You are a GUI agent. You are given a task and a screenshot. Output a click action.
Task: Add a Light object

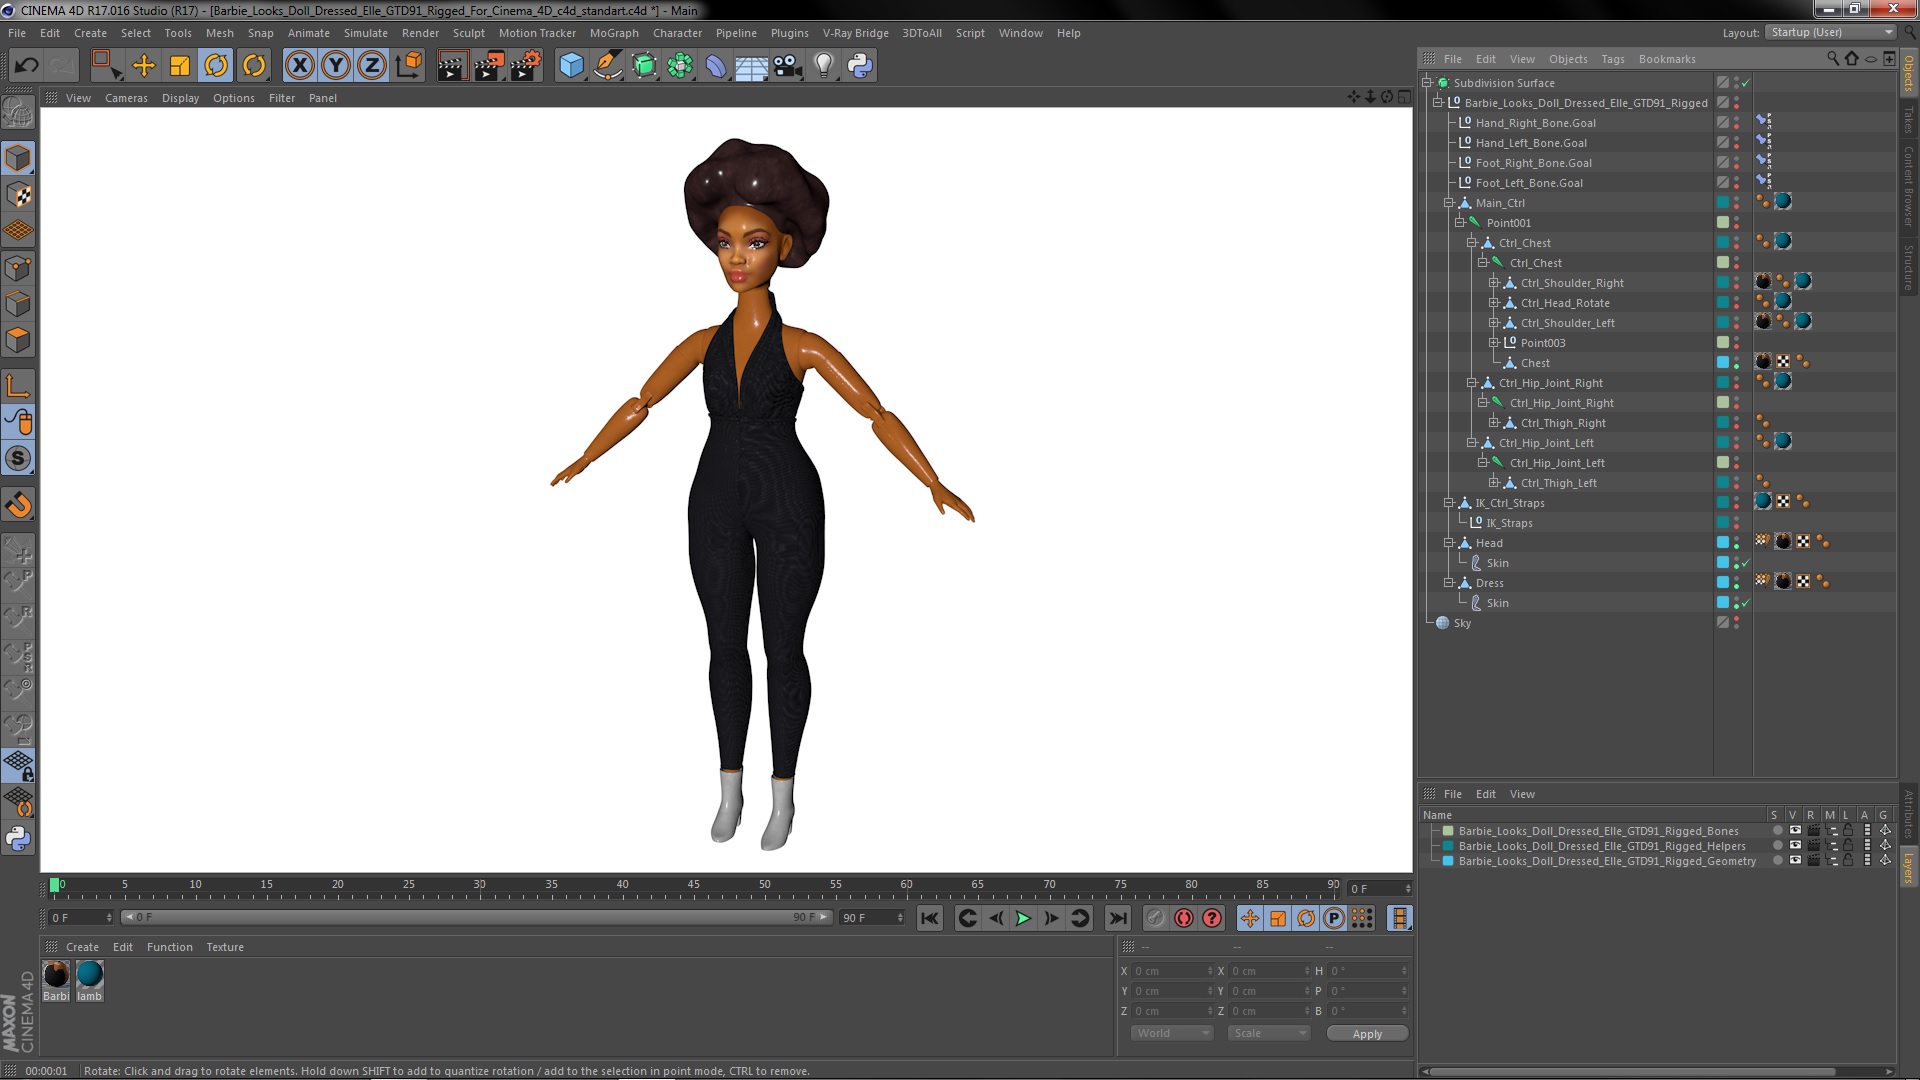[x=824, y=66]
